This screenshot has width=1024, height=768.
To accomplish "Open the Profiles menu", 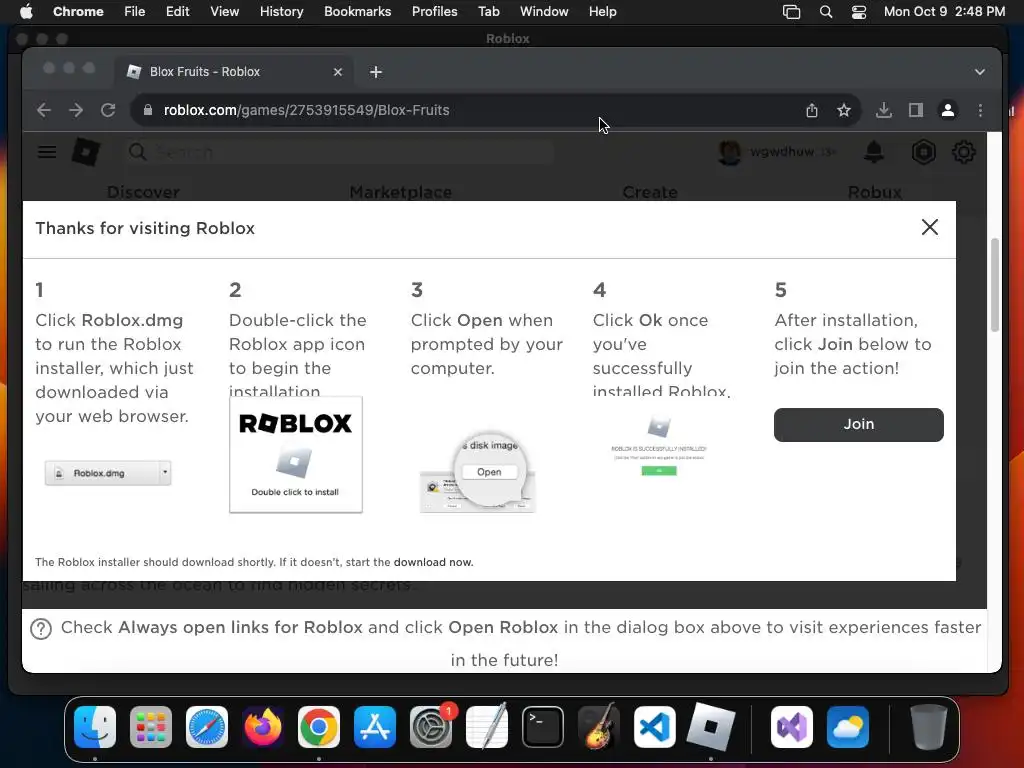I will pyautogui.click(x=434, y=12).
